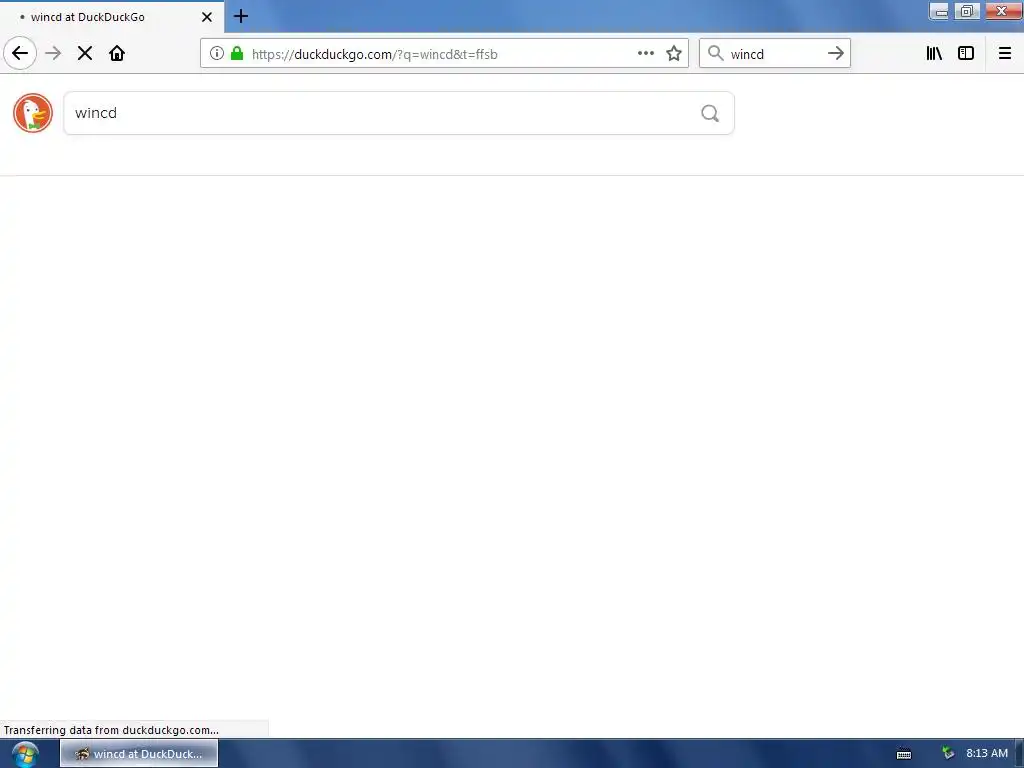Click the on-screen keyboard tray icon

(904, 754)
